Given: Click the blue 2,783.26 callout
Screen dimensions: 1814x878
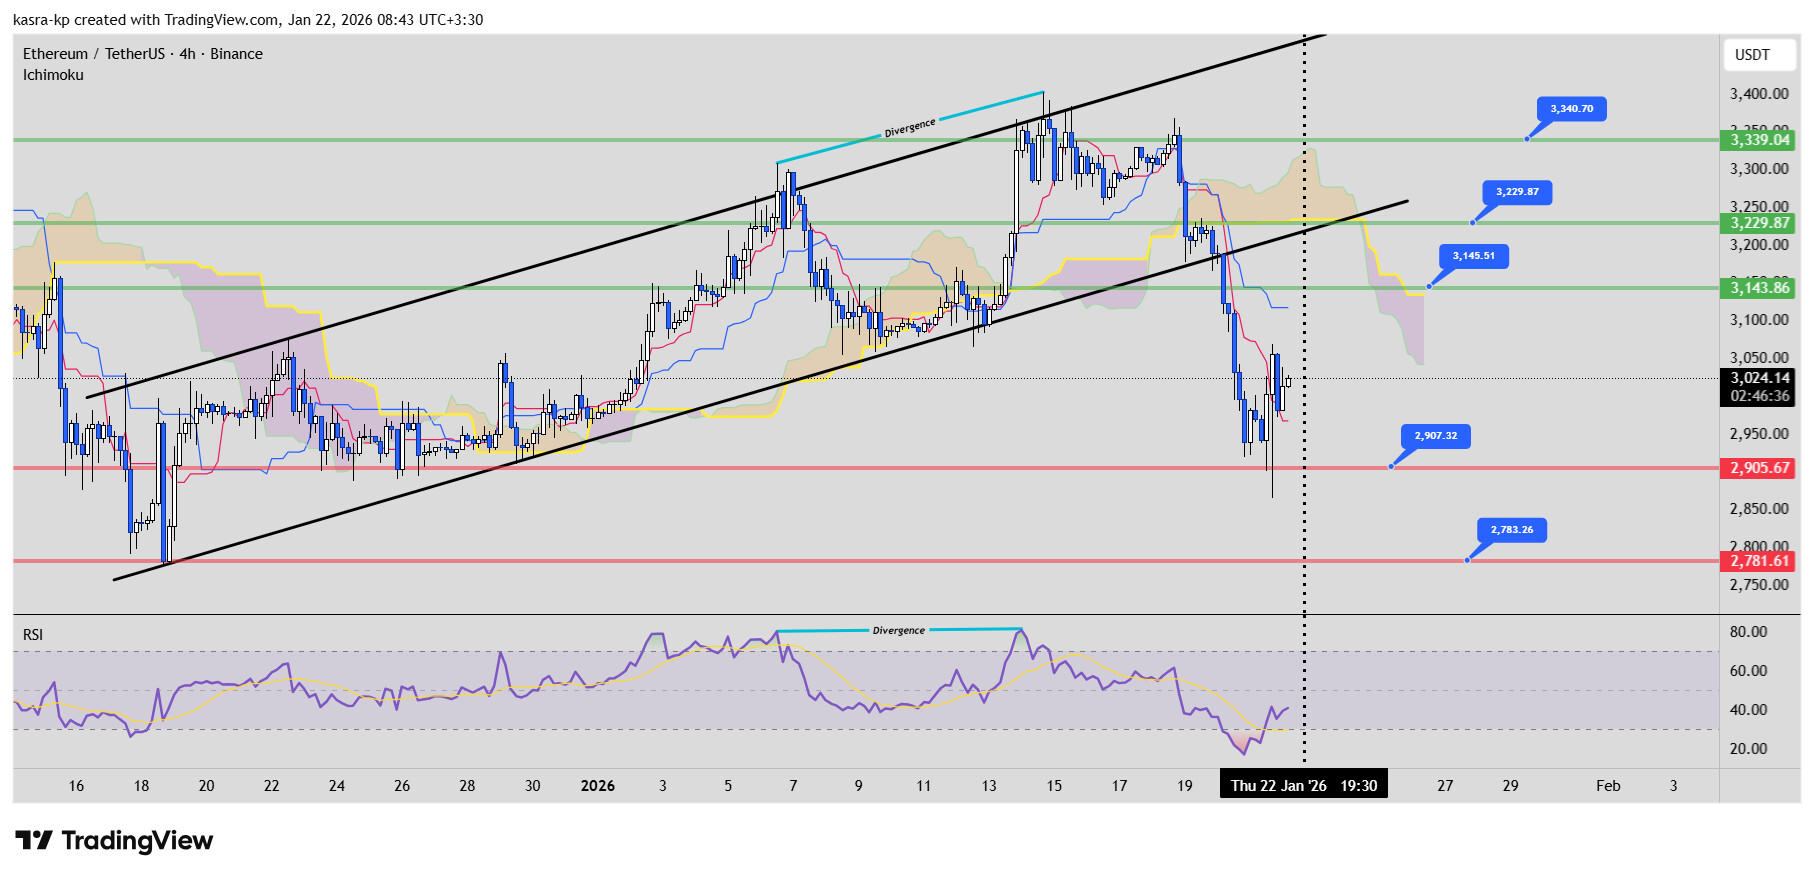Looking at the screenshot, I should [x=1511, y=530].
